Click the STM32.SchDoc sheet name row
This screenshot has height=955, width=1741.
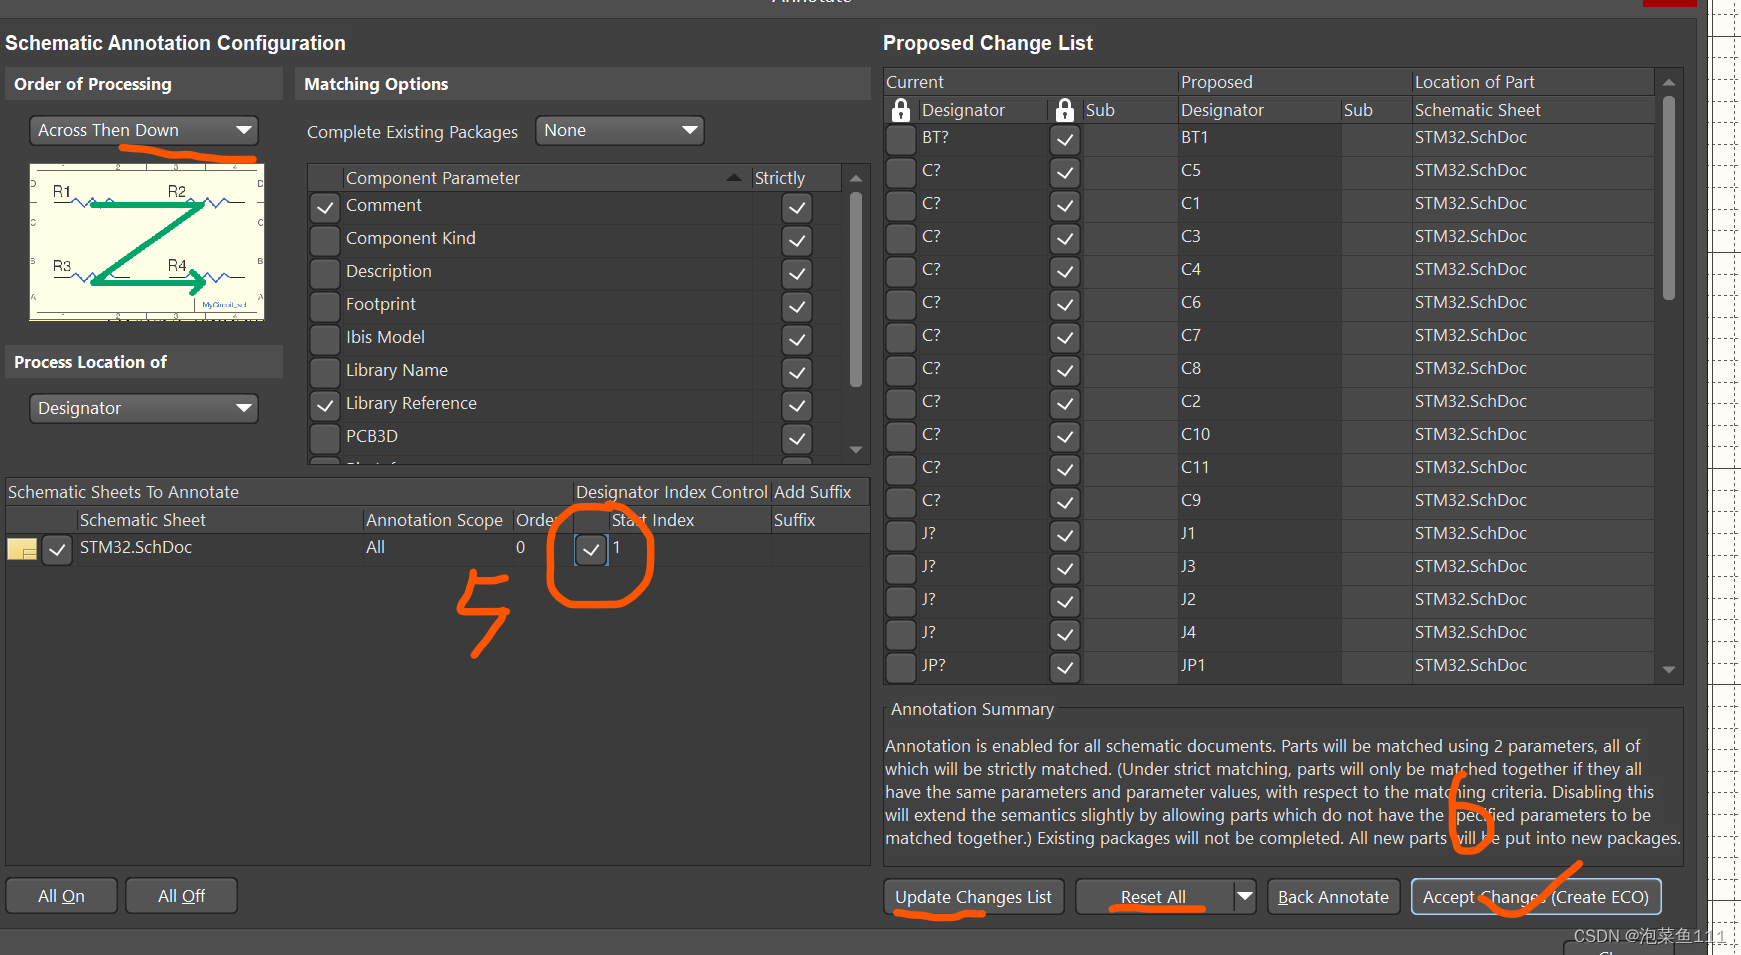pos(219,548)
